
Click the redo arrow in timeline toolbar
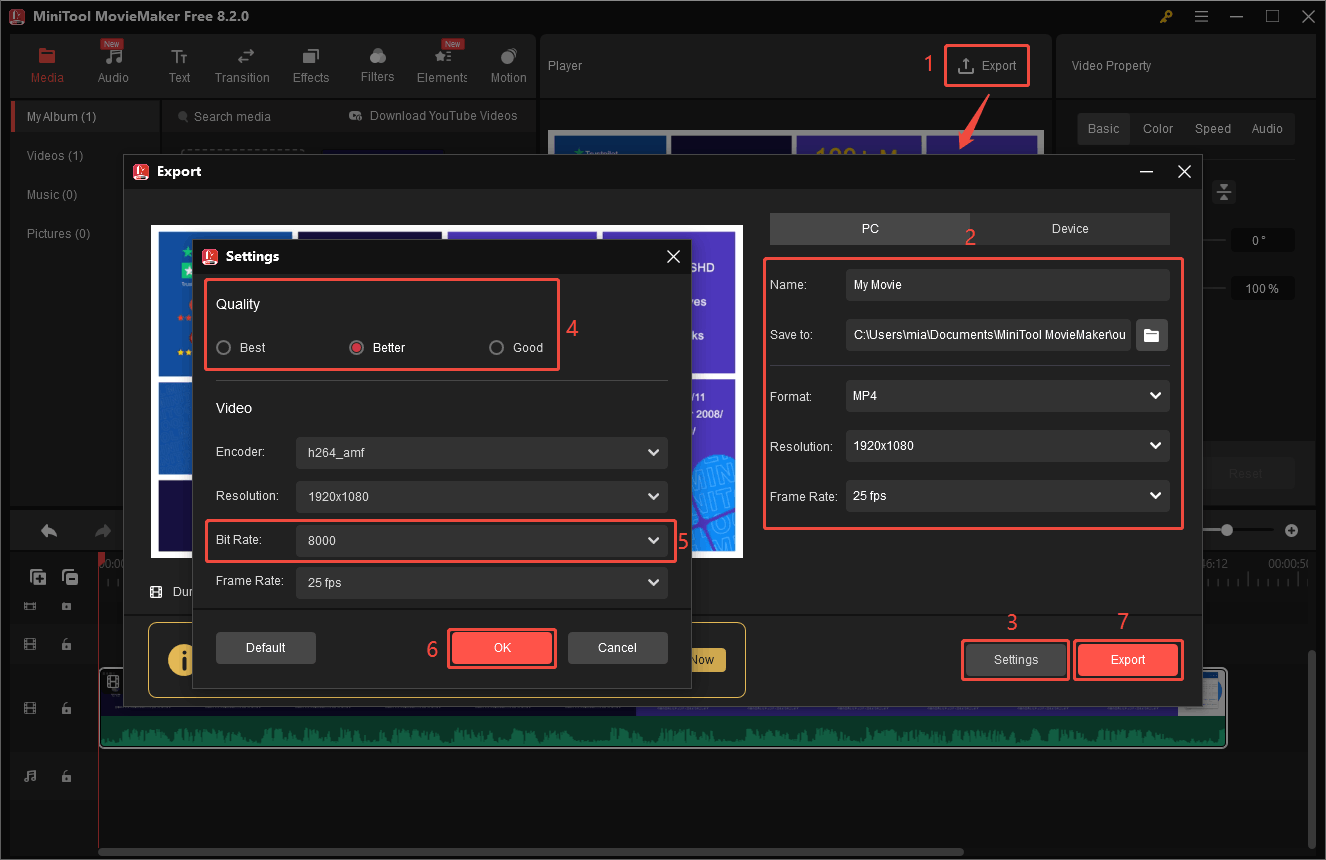(x=102, y=531)
